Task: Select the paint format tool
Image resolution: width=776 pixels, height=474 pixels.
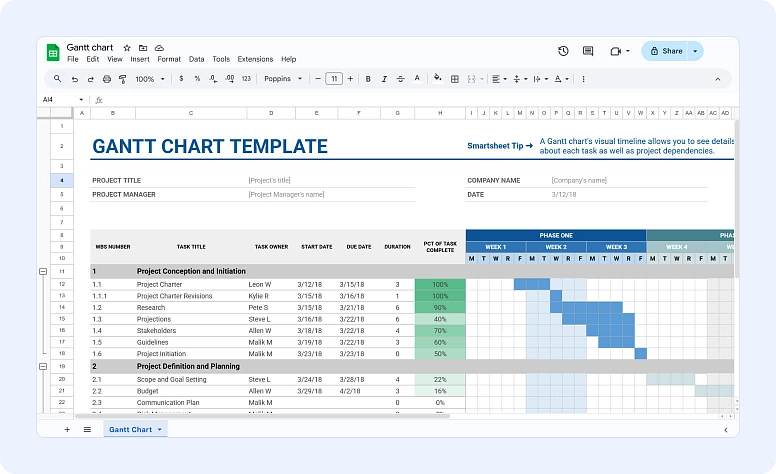Action: tap(122, 79)
